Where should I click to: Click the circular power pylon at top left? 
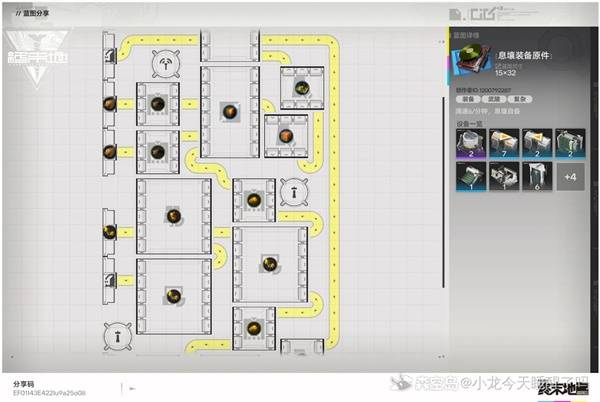(x=165, y=63)
